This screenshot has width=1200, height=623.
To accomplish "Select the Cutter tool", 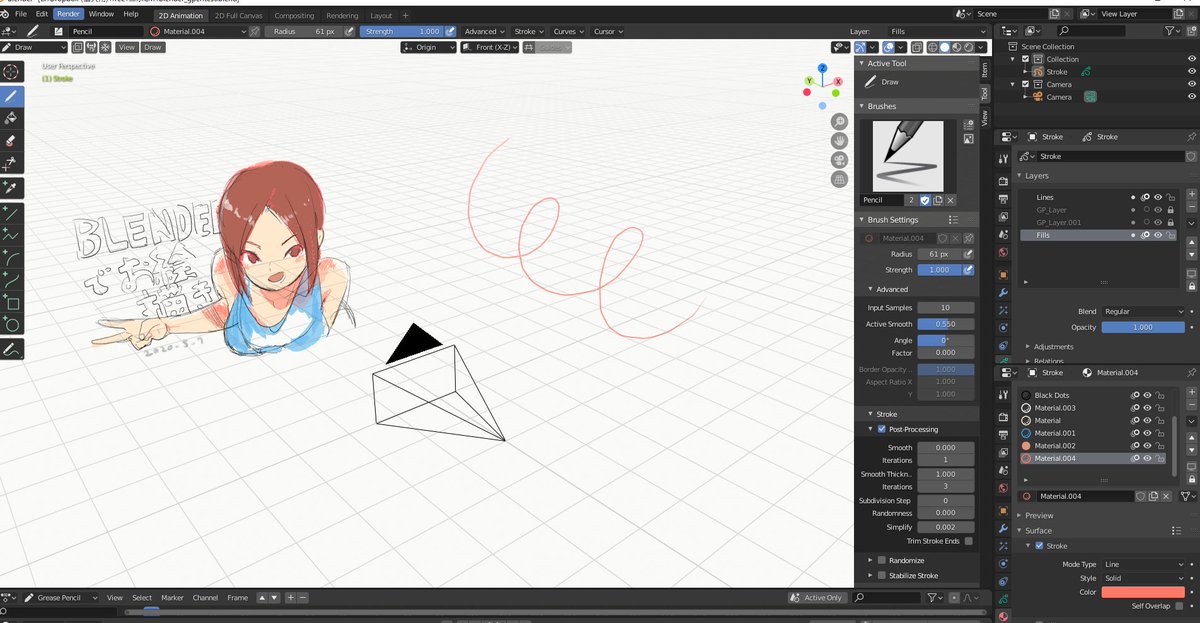I will click(x=12, y=164).
